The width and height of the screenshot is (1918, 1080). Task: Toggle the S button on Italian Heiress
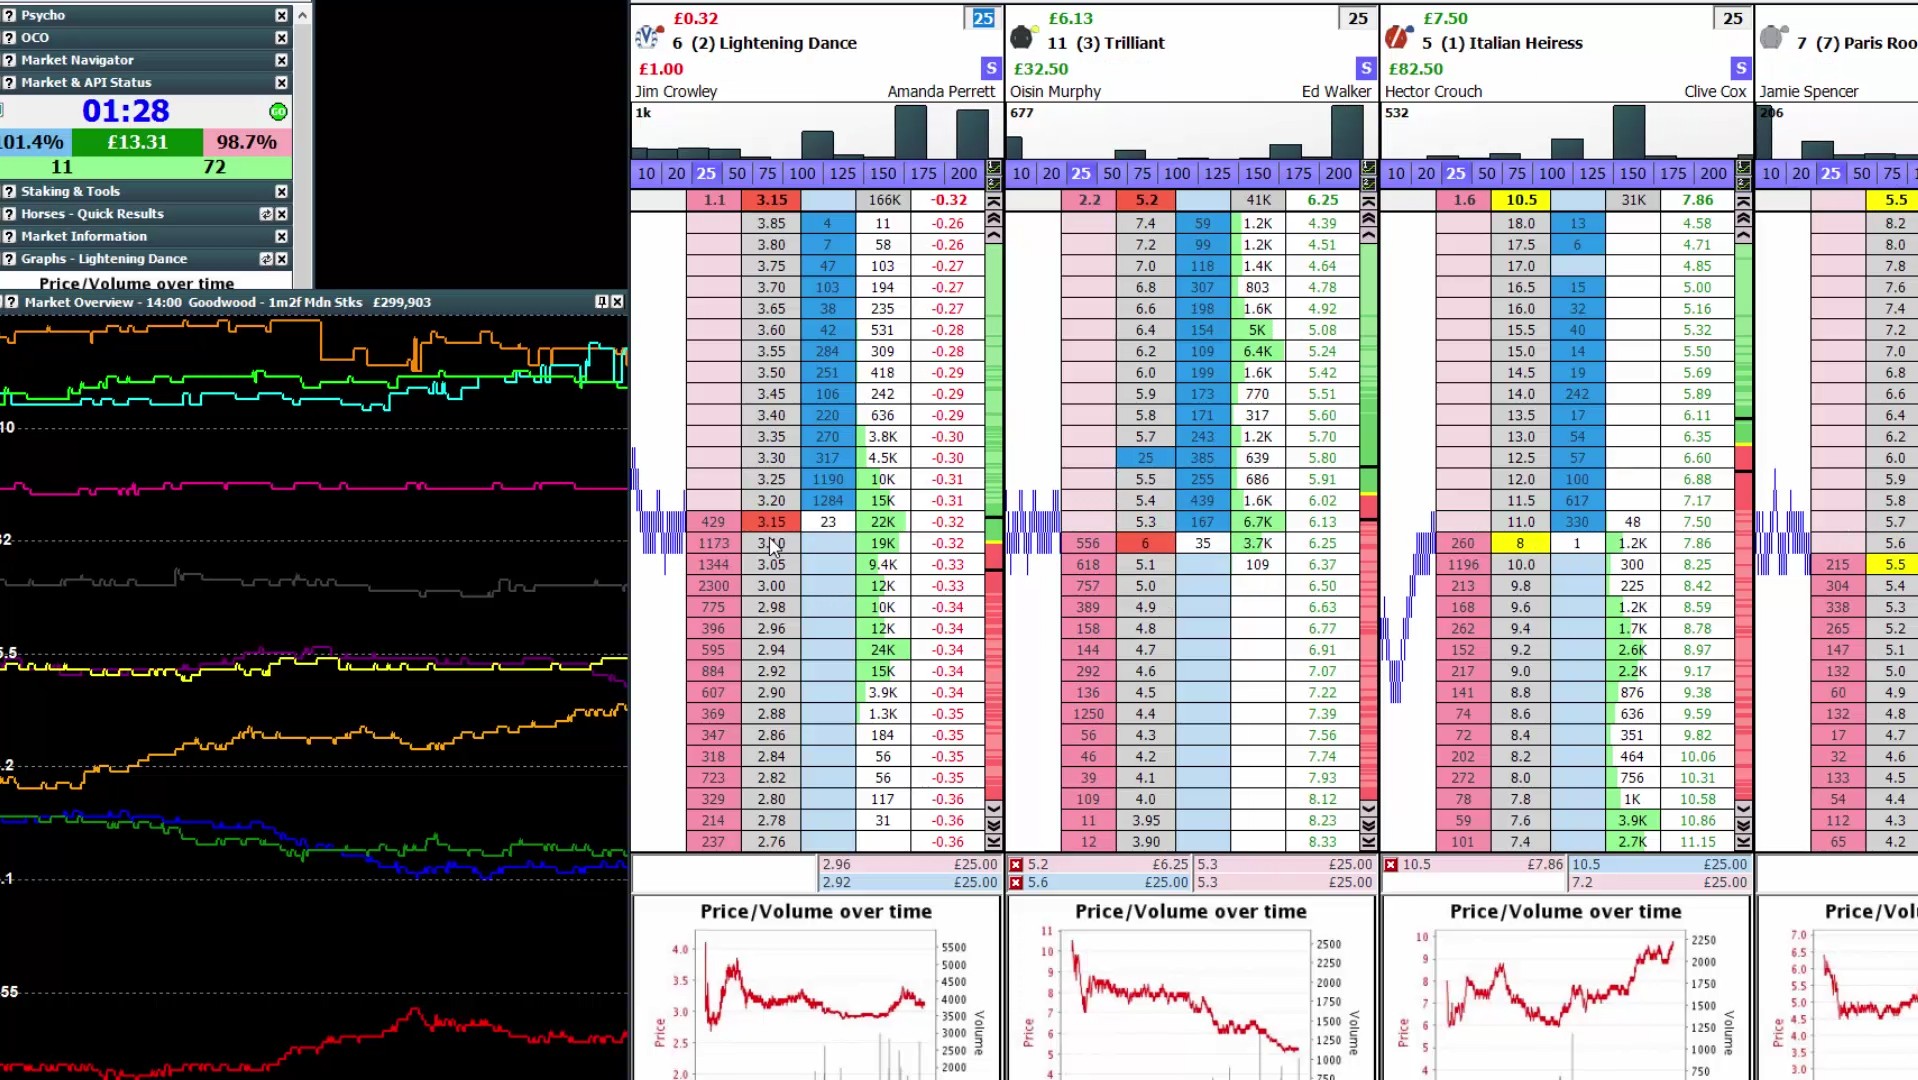point(1741,68)
